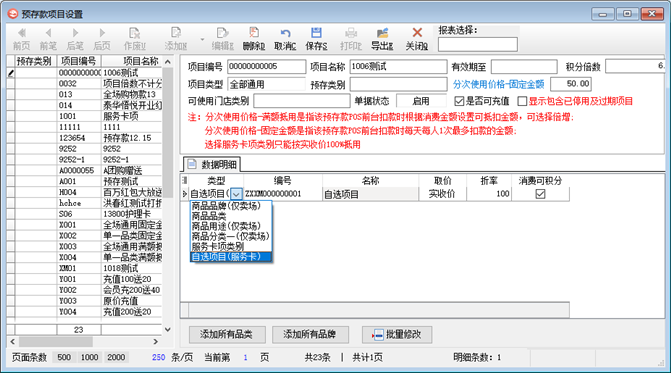
Task: Open the 单据状态 box showing 启用
Action: point(421,101)
